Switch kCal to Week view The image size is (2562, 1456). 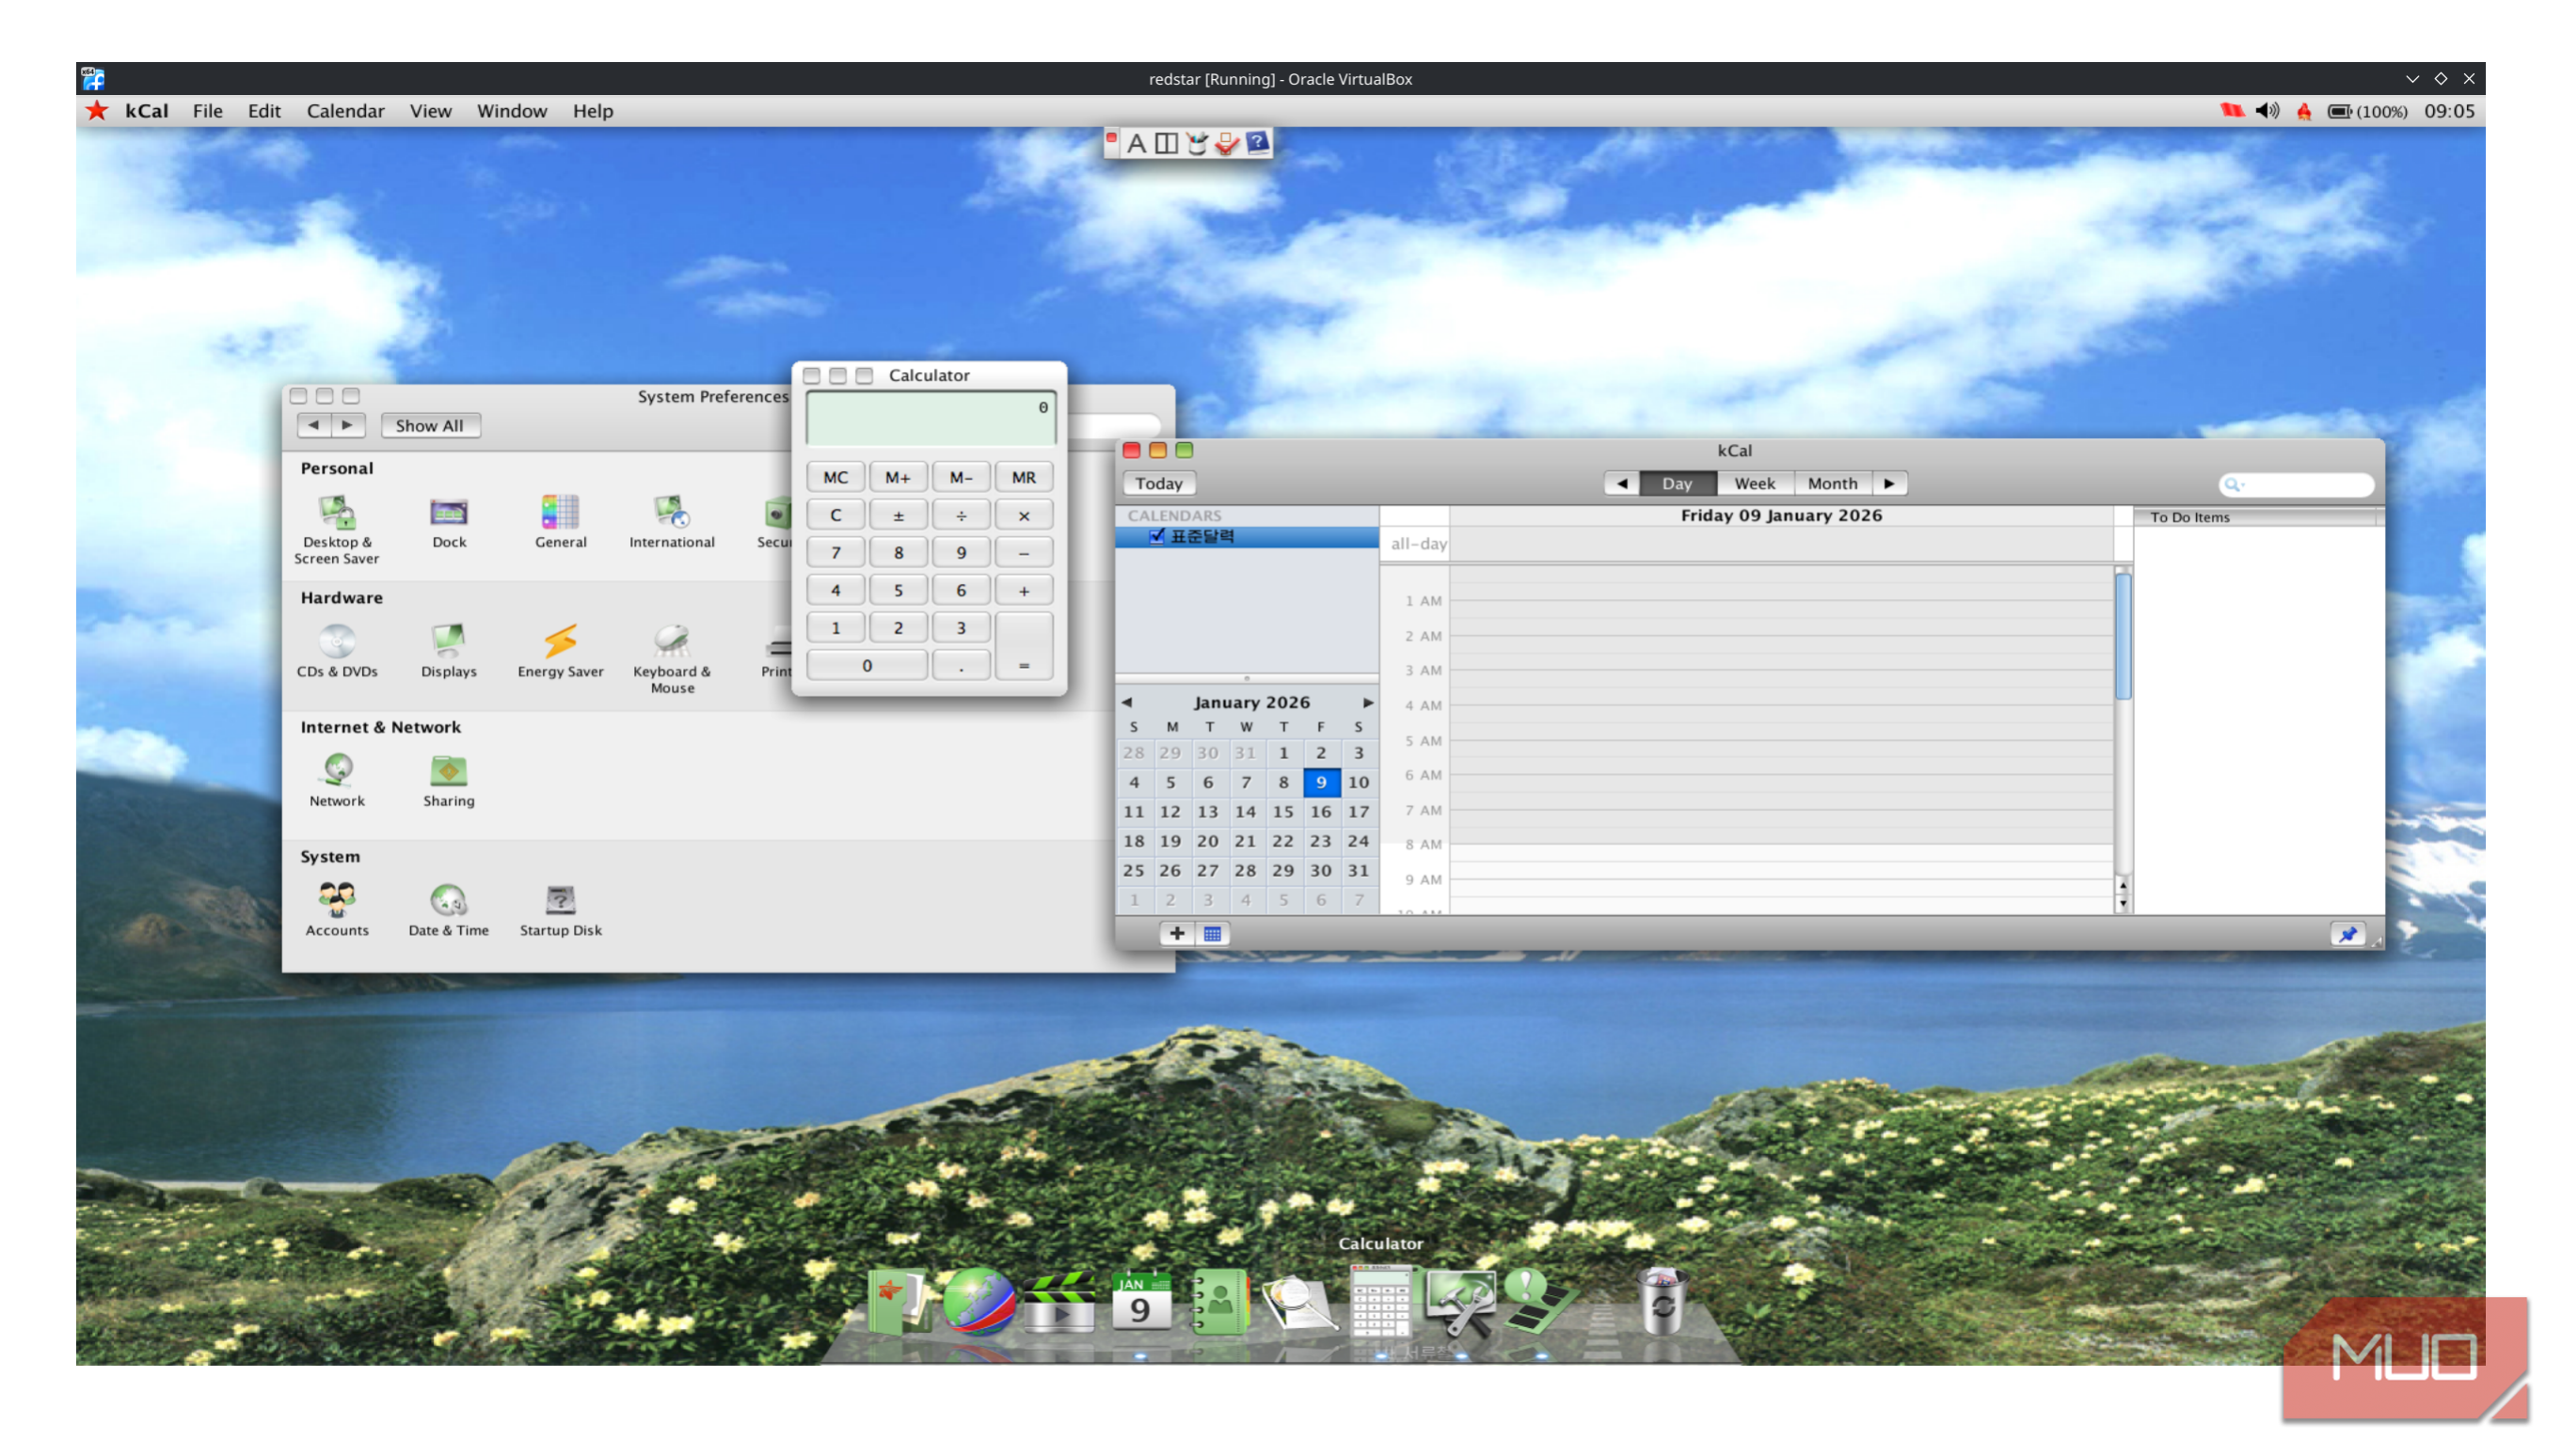click(1754, 483)
